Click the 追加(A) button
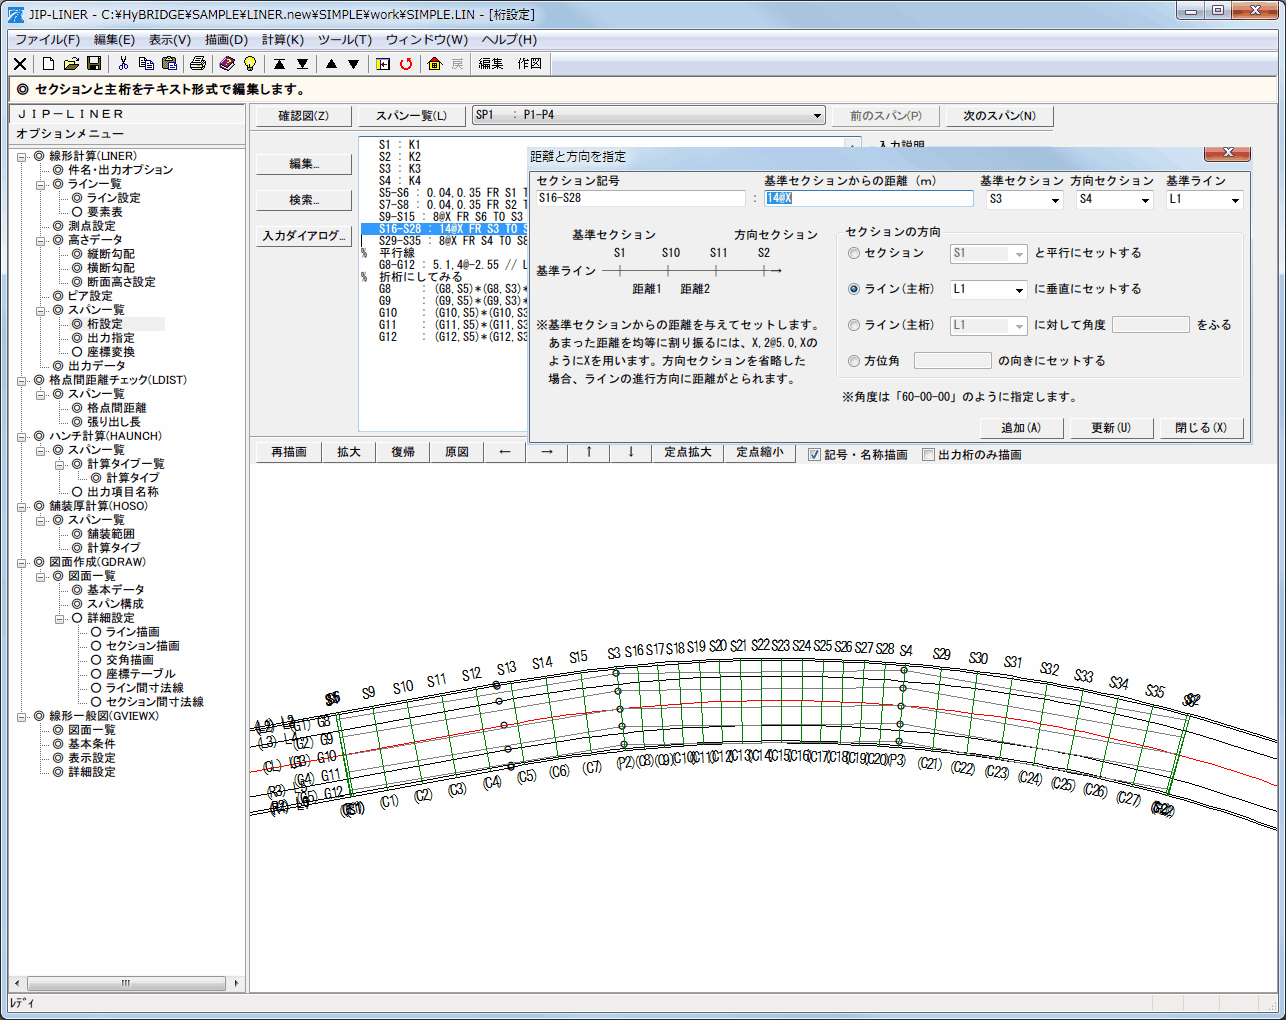Image resolution: width=1286 pixels, height=1020 pixels. (1021, 428)
